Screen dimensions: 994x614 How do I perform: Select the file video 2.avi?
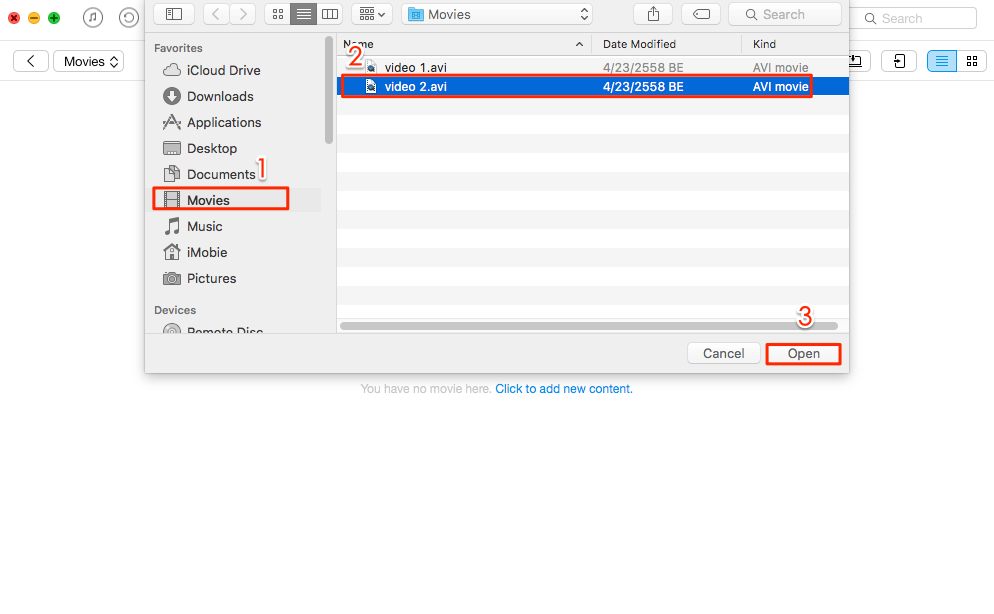(593, 86)
